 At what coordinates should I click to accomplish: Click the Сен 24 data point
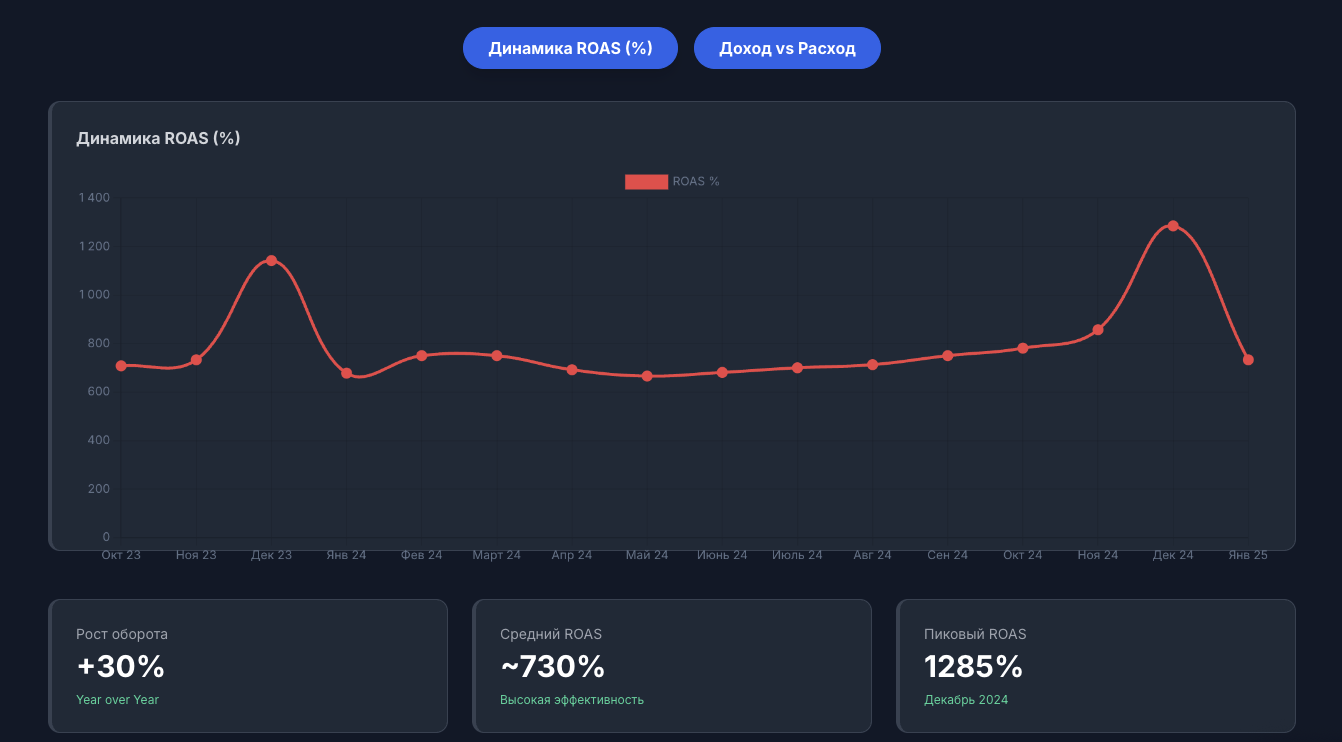click(948, 356)
